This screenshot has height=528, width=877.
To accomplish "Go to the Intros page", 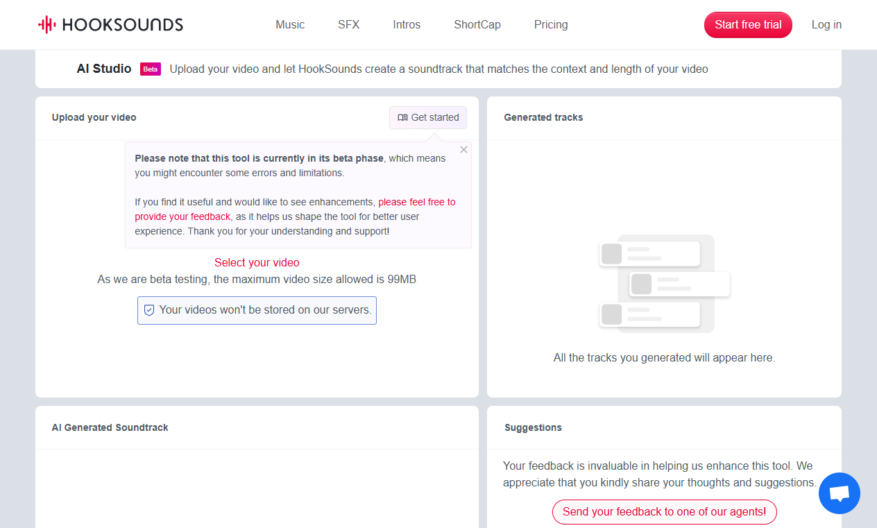I will pyautogui.click(x=407, y=25).
